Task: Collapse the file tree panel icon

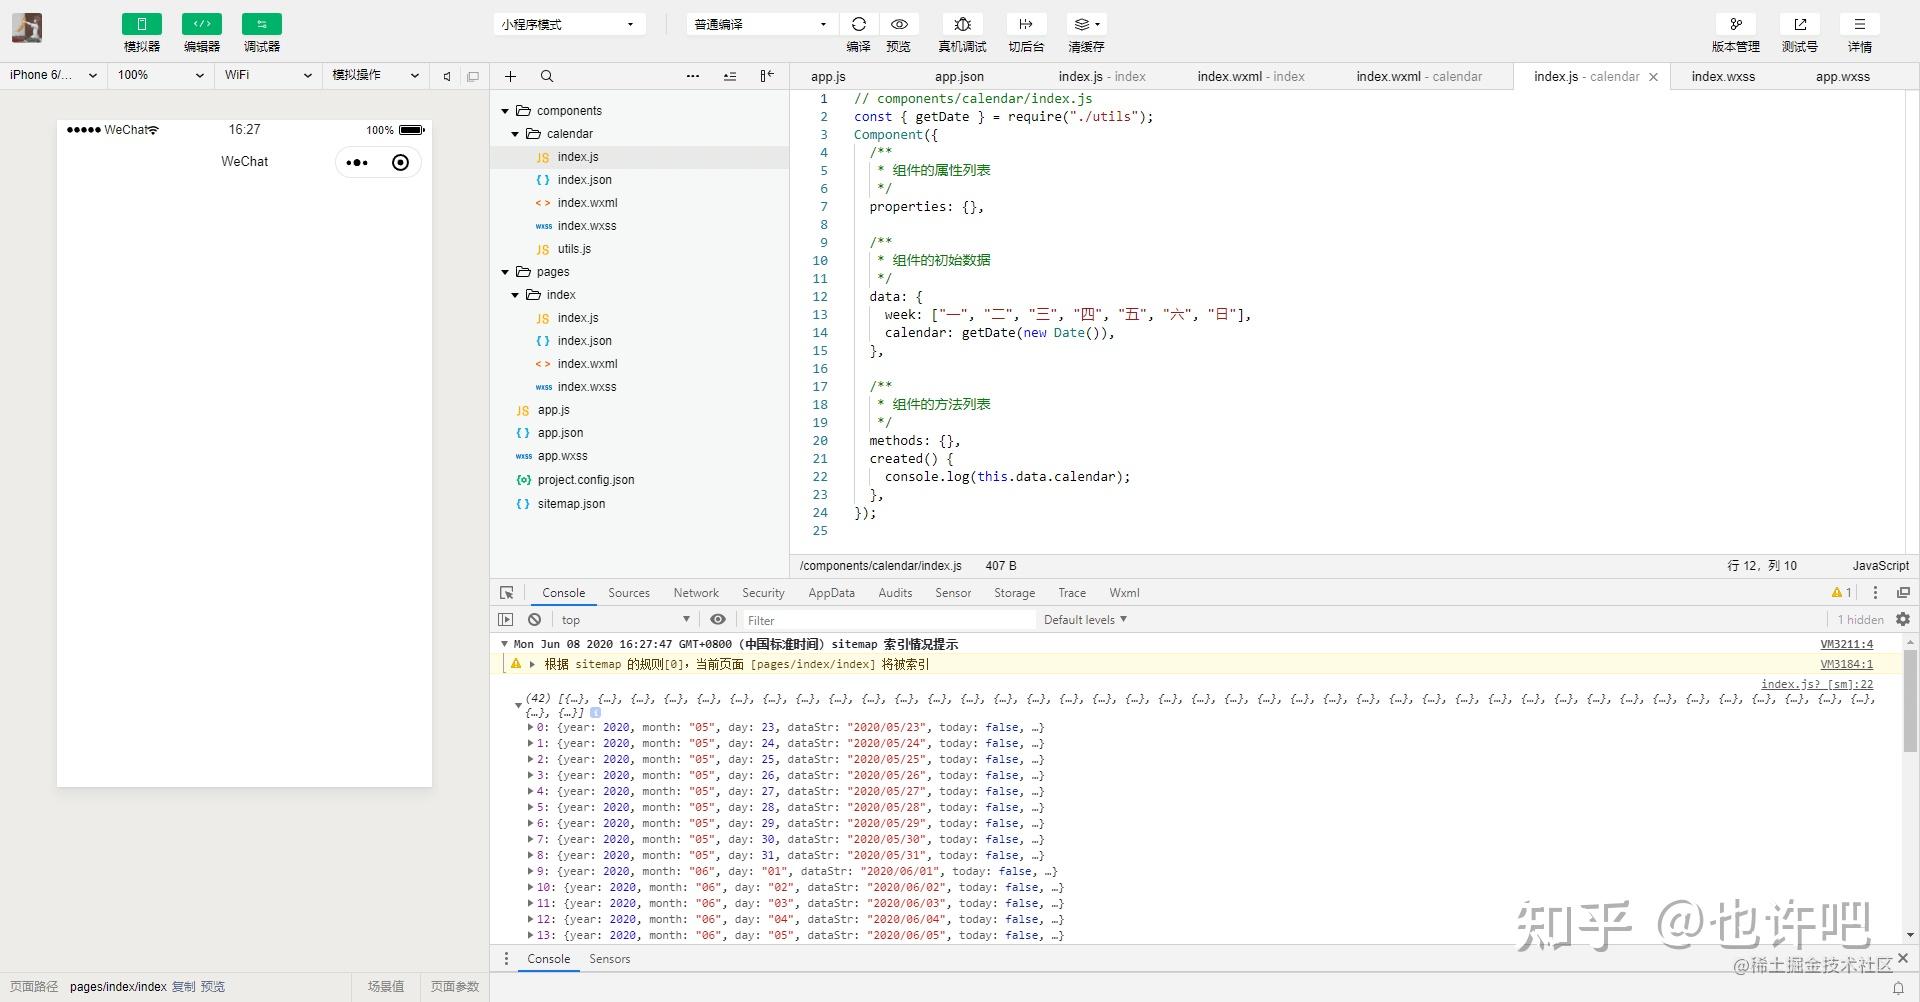Action: pyautogui.click(x=767, y=76)
